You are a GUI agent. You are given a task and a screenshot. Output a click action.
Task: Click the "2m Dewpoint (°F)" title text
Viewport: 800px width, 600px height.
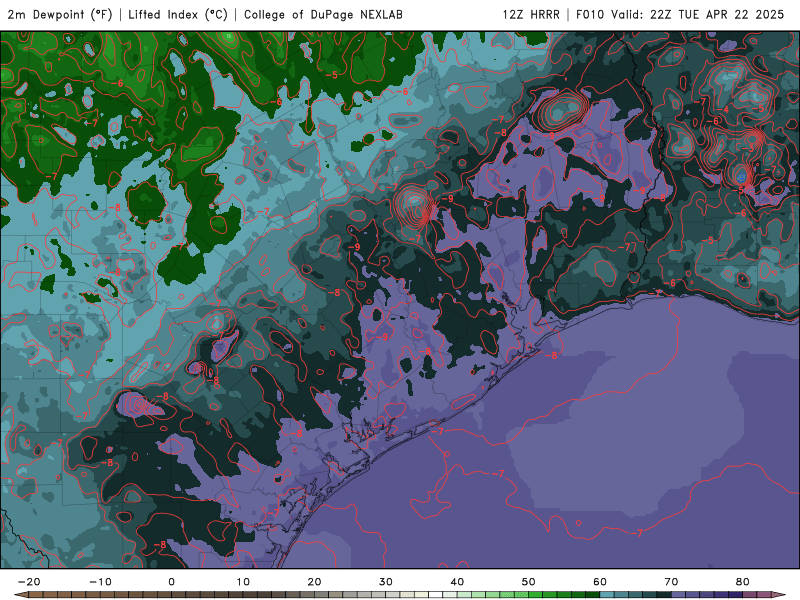[x=60, y=15]
